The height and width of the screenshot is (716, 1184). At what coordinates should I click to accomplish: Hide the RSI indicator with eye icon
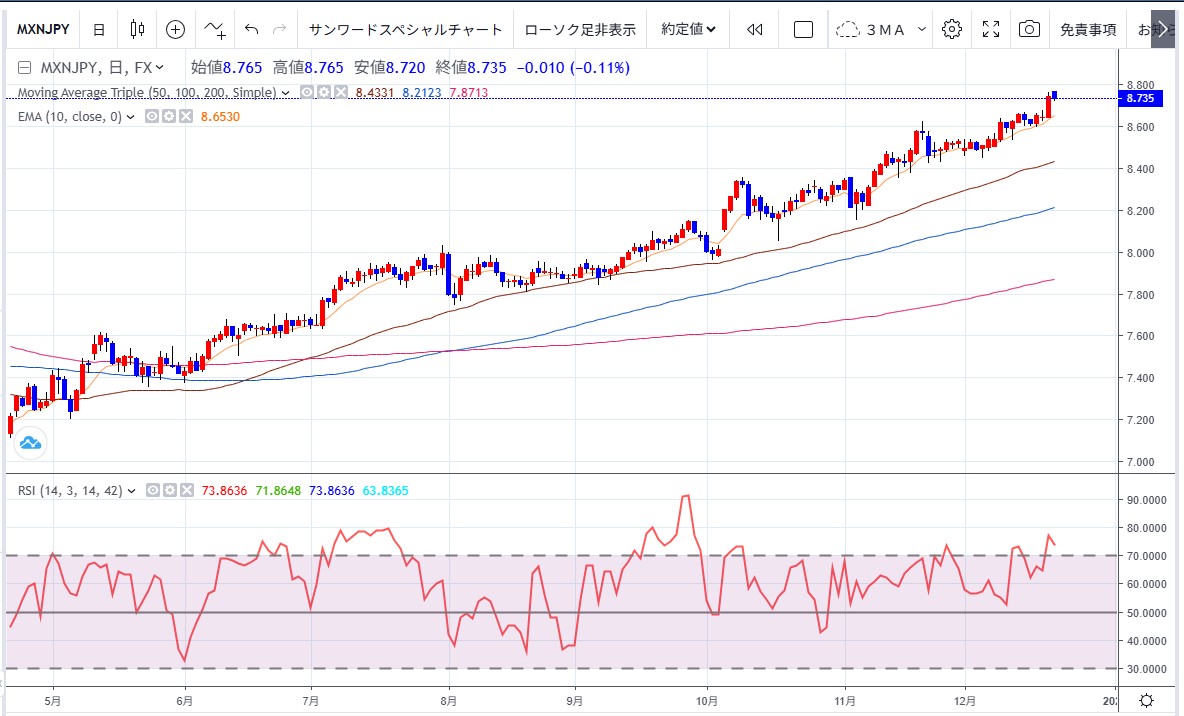[x=153, y=490]
